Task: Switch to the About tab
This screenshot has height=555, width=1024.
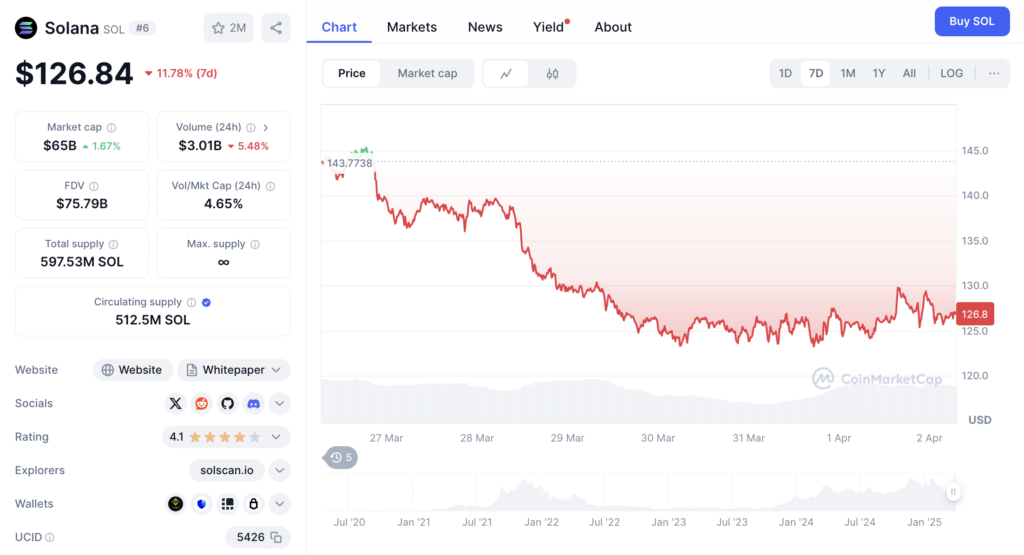Action: [x=613, y=27]
